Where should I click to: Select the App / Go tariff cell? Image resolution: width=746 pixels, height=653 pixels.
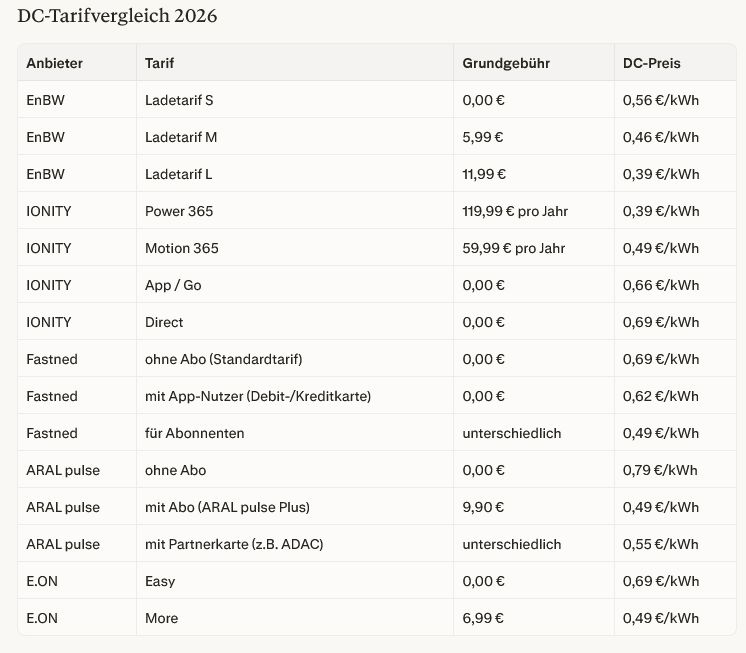[173, 285]
